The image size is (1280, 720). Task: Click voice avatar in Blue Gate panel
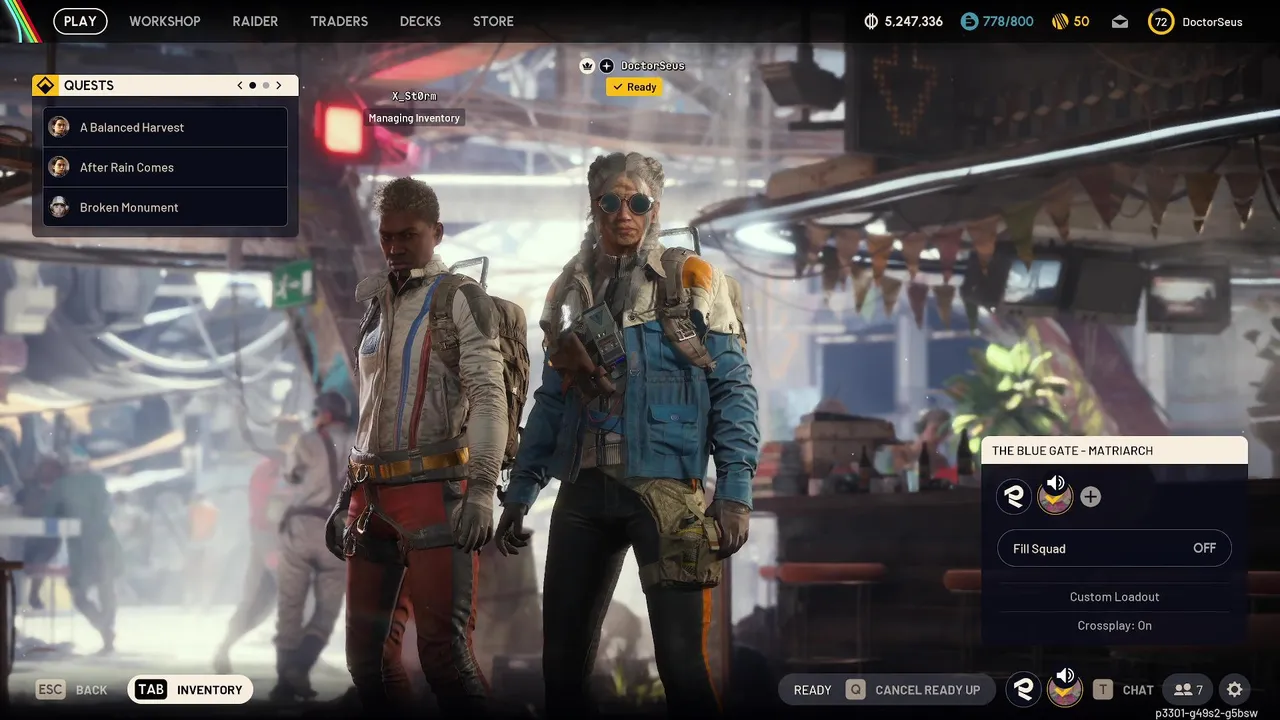pos(1055,496)
